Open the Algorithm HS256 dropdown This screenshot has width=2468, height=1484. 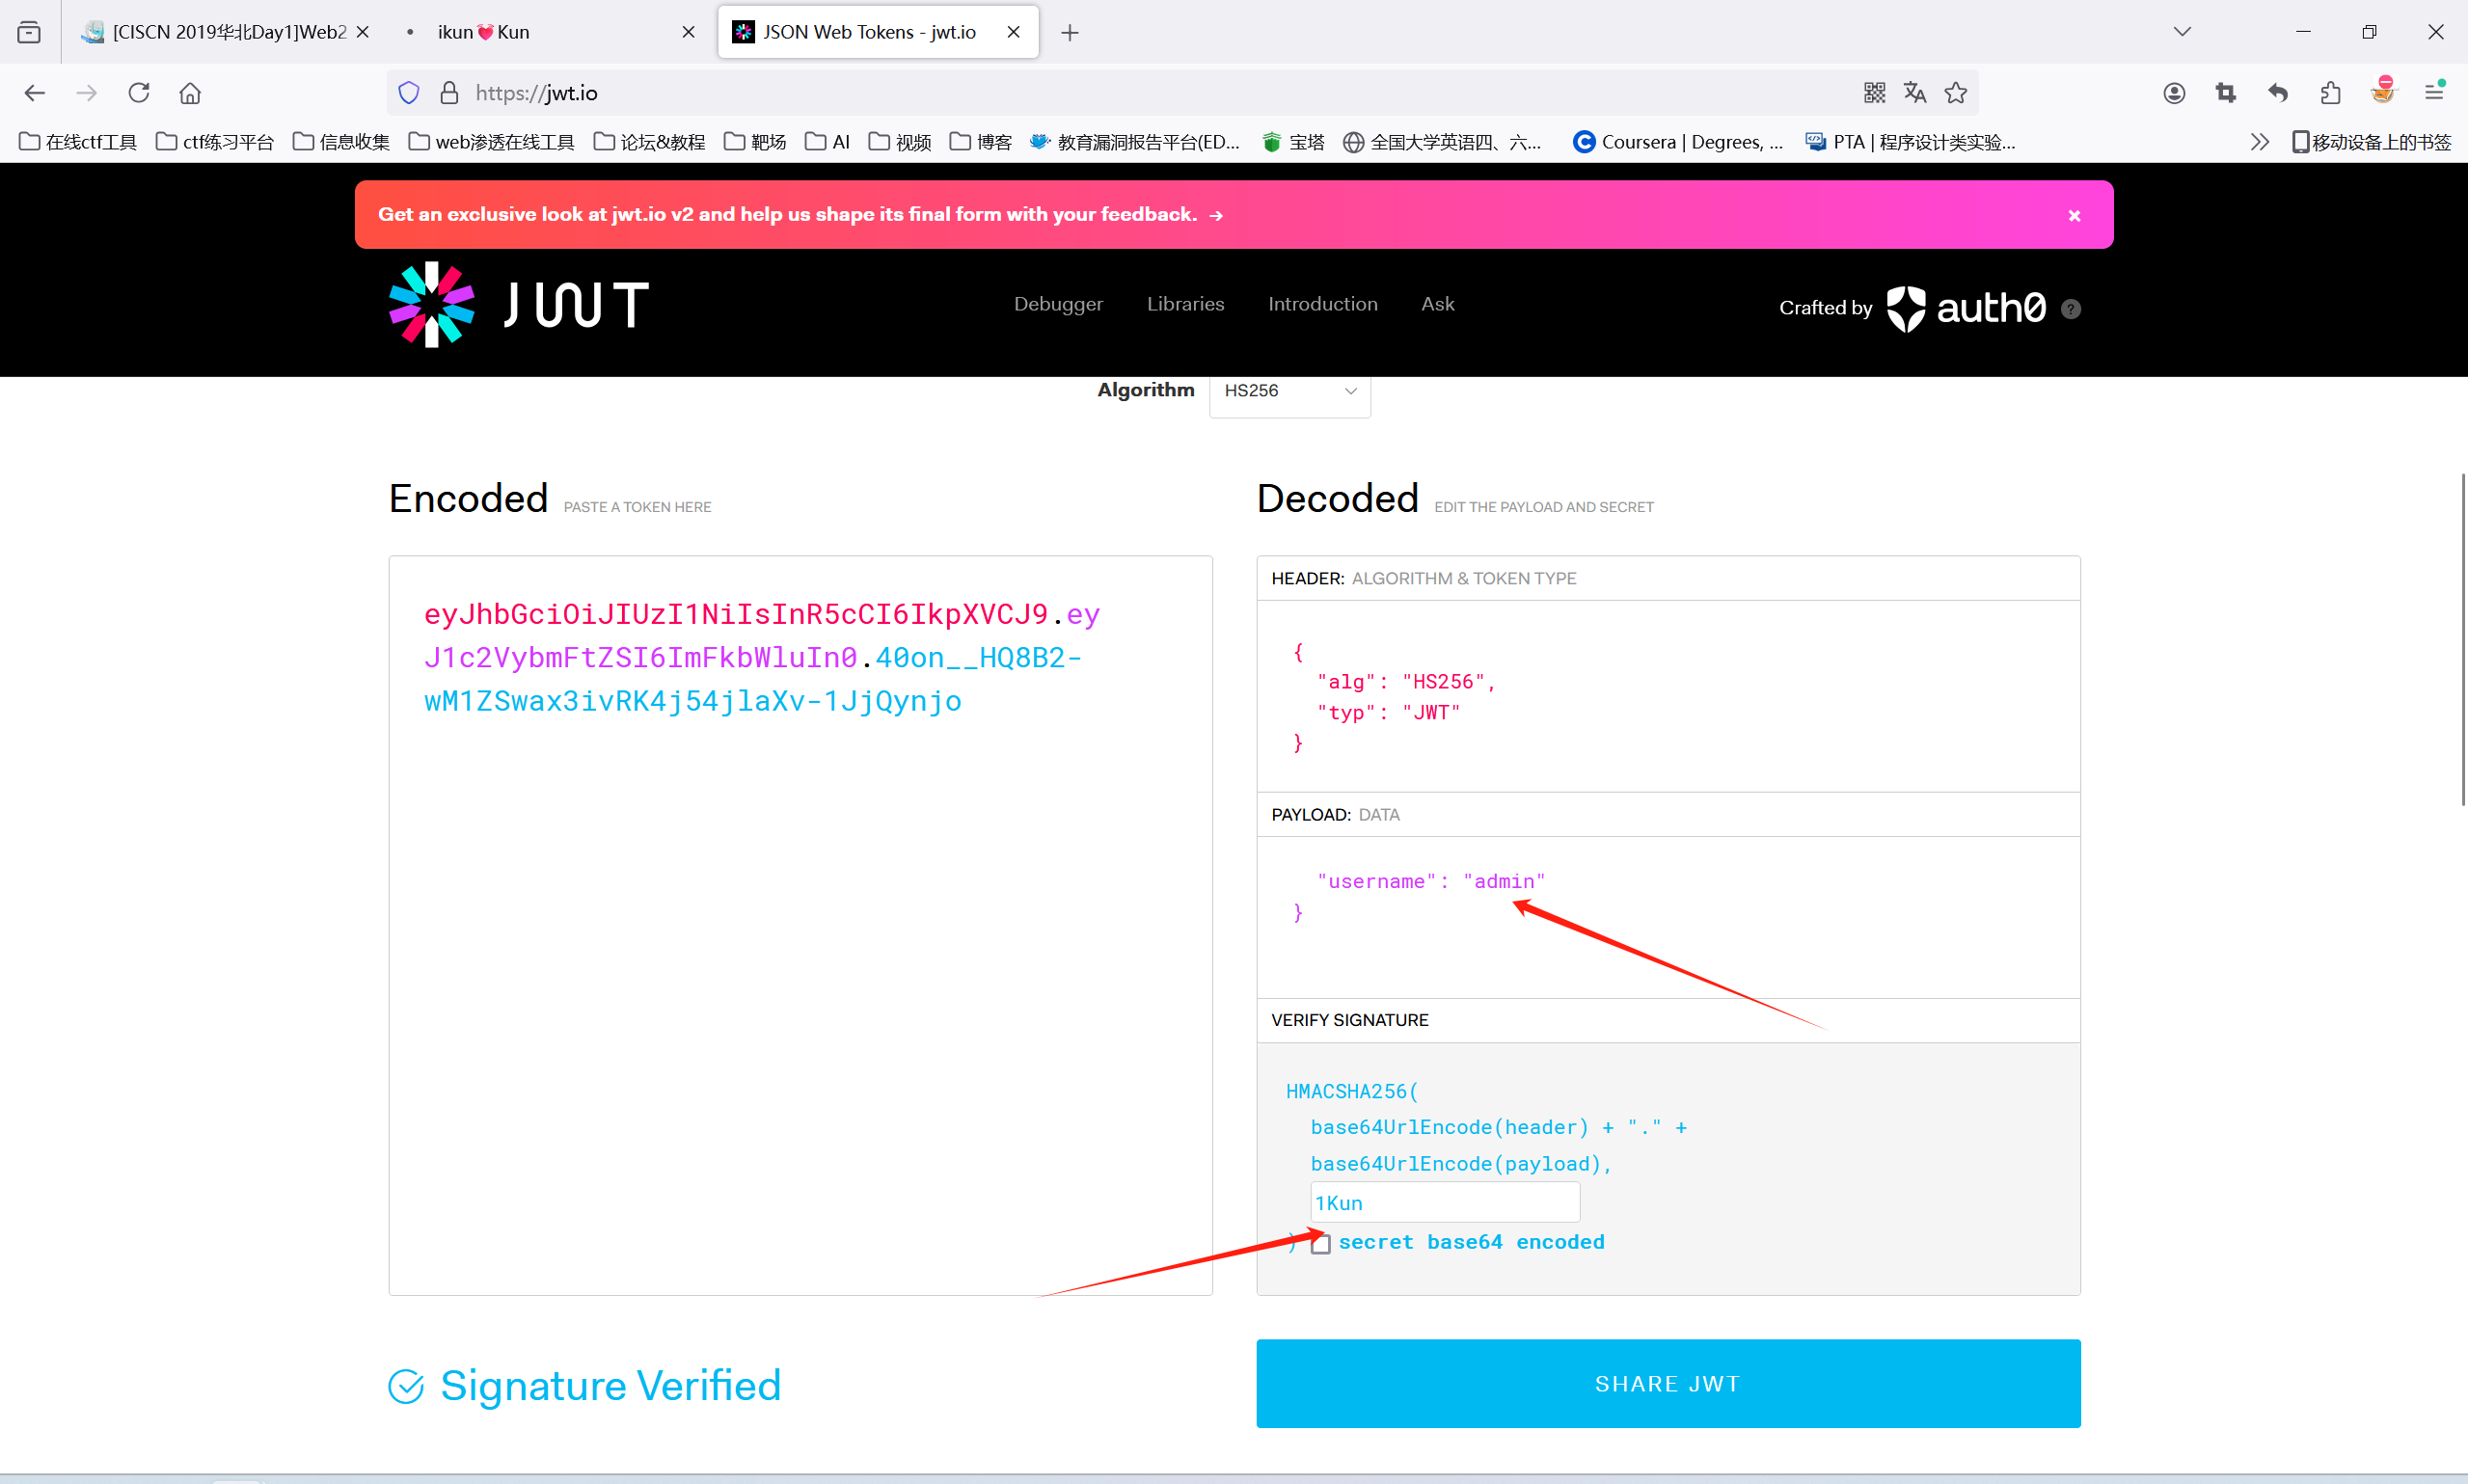click(1289, 391)
